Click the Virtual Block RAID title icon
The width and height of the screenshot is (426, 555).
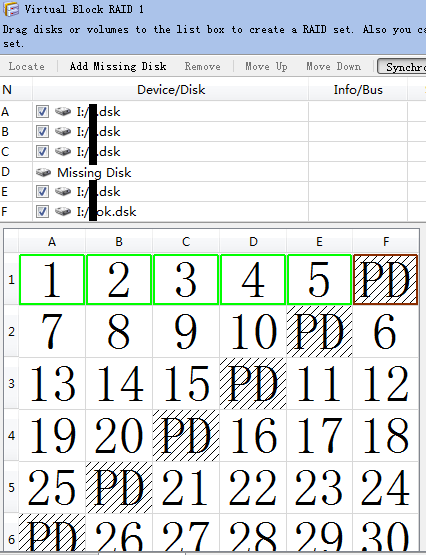point(11,9)
